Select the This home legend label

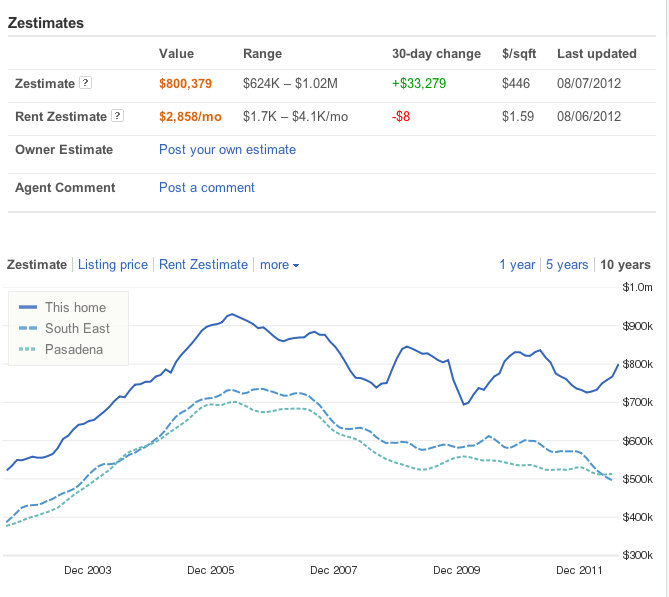pos(76,307)
